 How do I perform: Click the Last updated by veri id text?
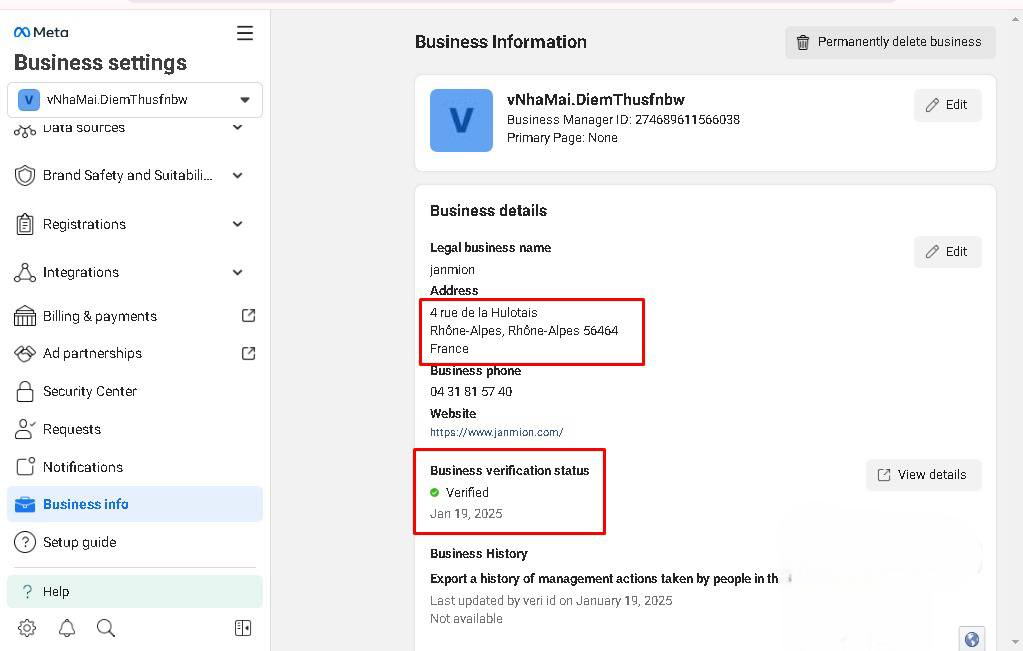[551, 600]
